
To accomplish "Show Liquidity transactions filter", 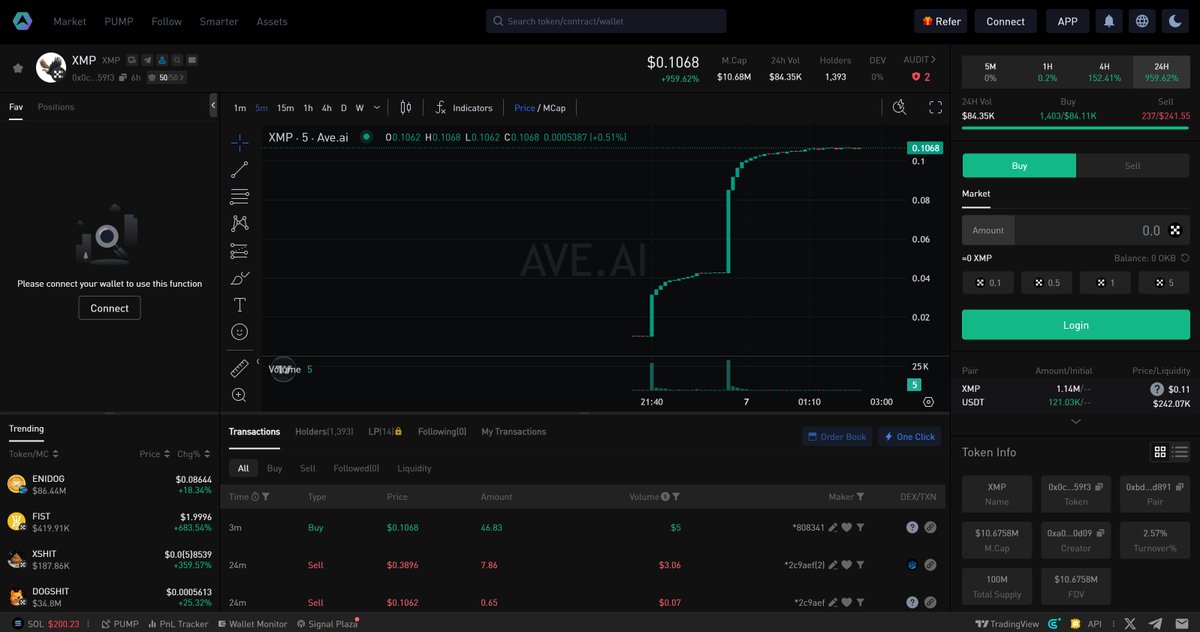I will coord(415,468).
